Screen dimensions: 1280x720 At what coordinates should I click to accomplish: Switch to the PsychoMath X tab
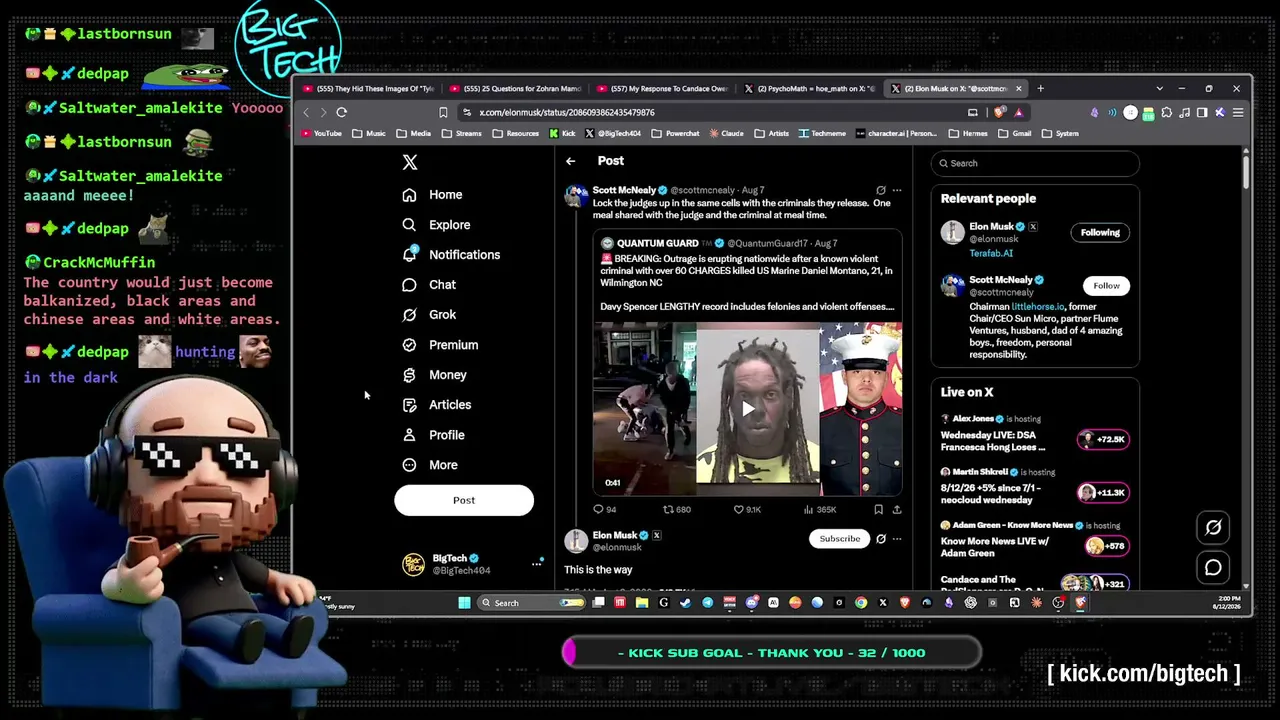point(809,89)
